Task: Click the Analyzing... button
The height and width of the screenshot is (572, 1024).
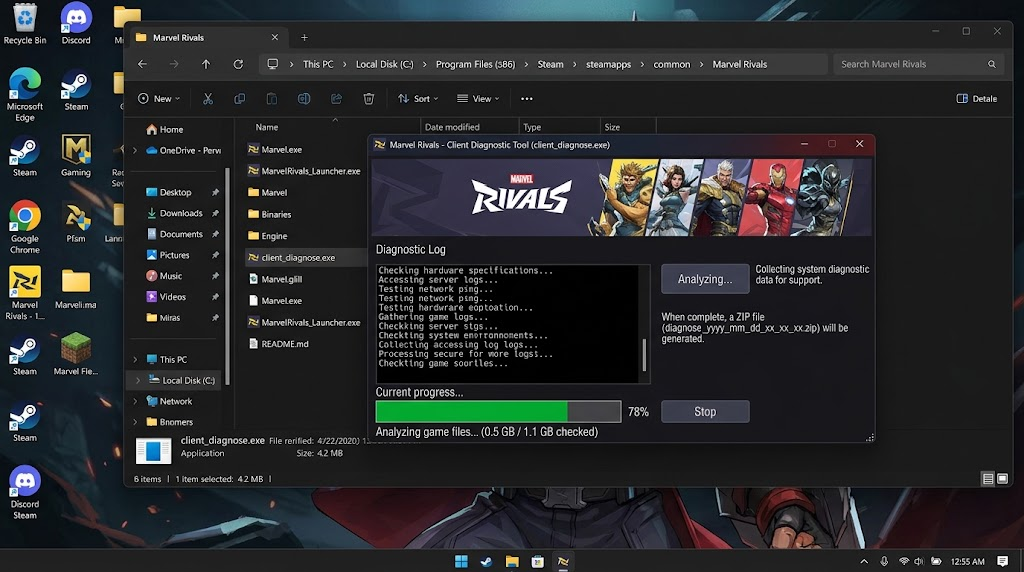Action: click(705, 279)
